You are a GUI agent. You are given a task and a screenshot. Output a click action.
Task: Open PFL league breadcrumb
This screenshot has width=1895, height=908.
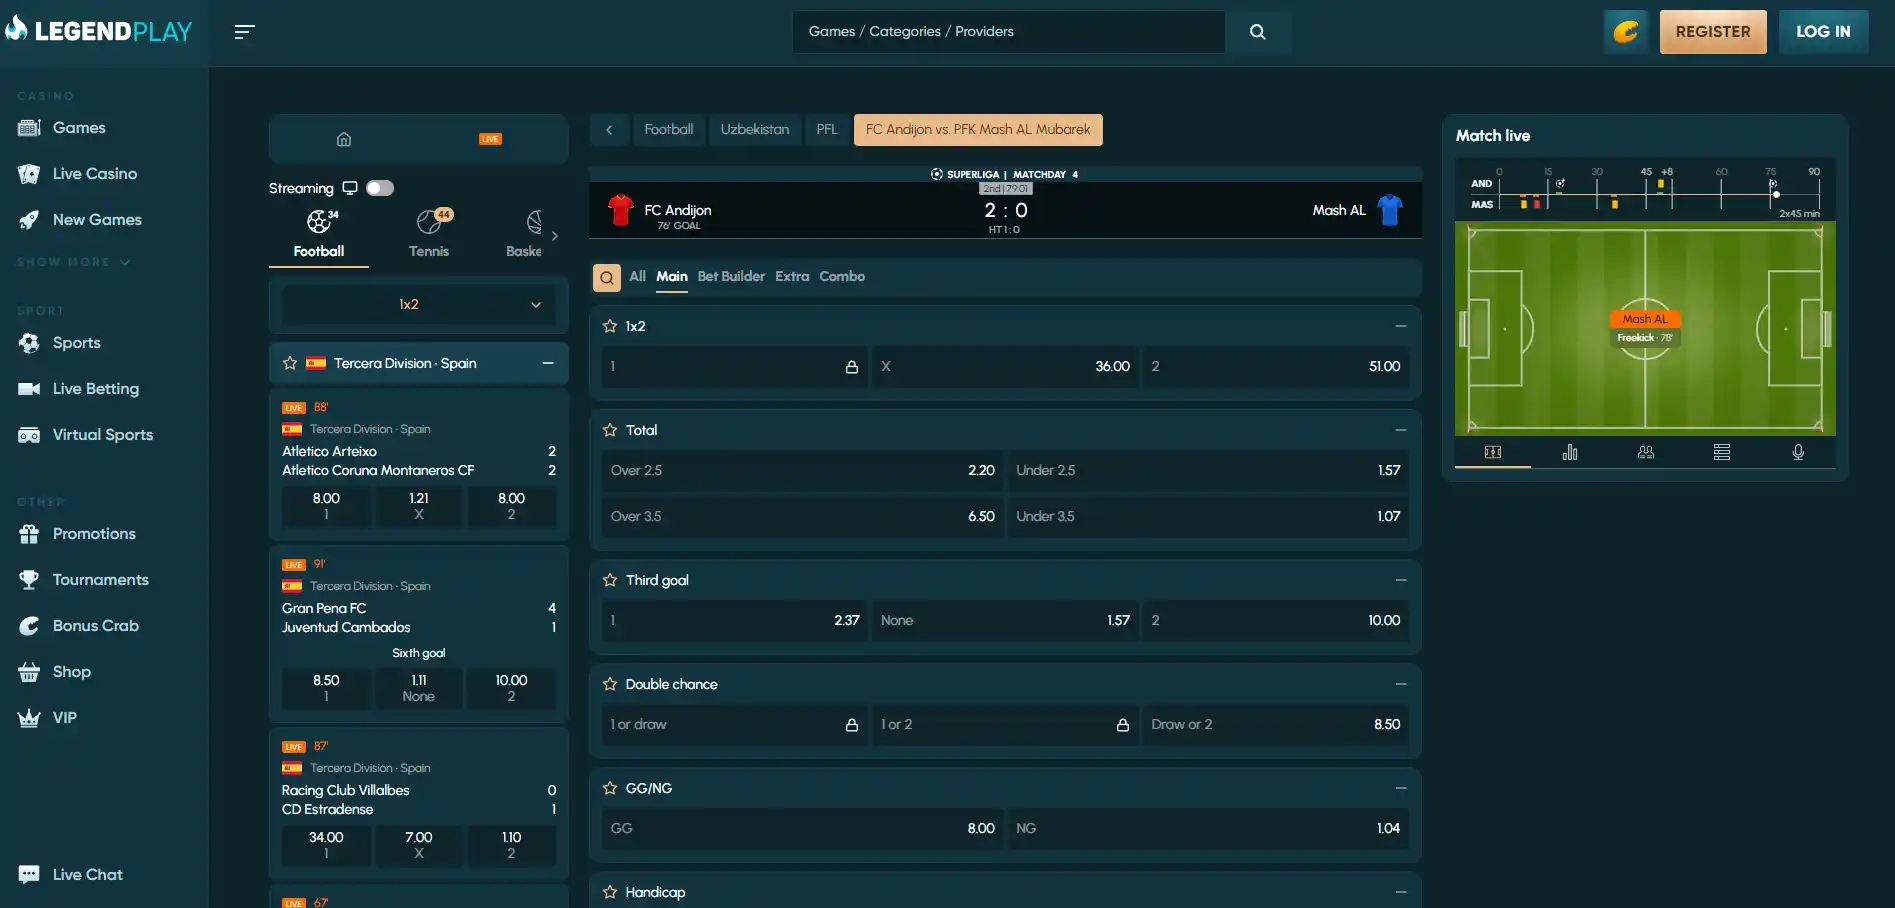coord(827,130)
